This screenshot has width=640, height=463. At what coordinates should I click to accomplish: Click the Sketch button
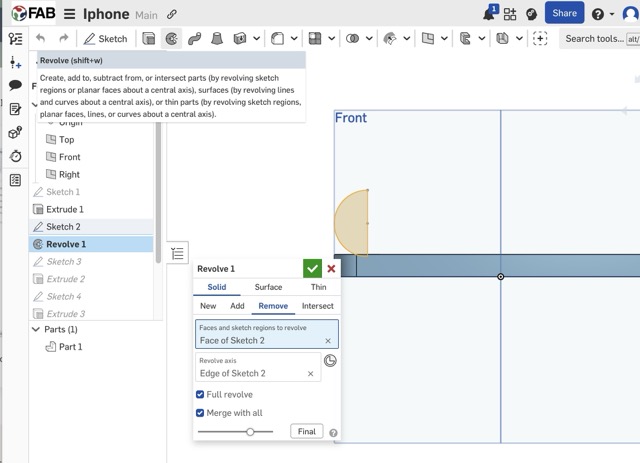[105, 39]
